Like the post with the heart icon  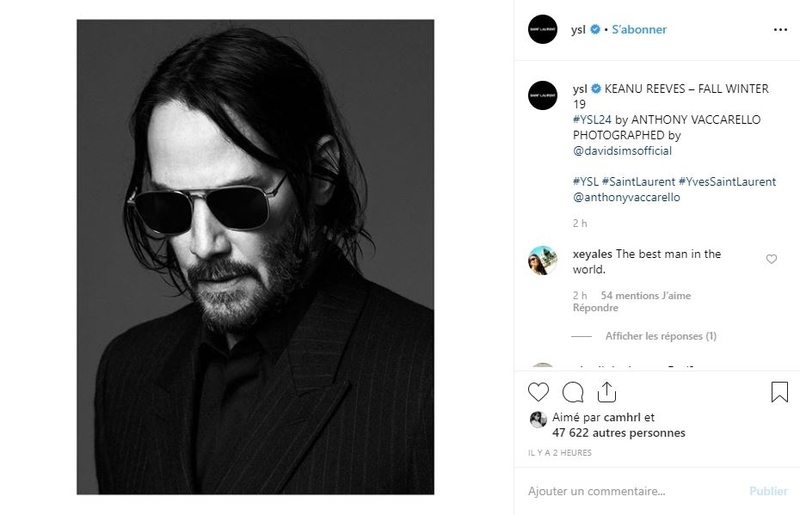tap(538, 392)
